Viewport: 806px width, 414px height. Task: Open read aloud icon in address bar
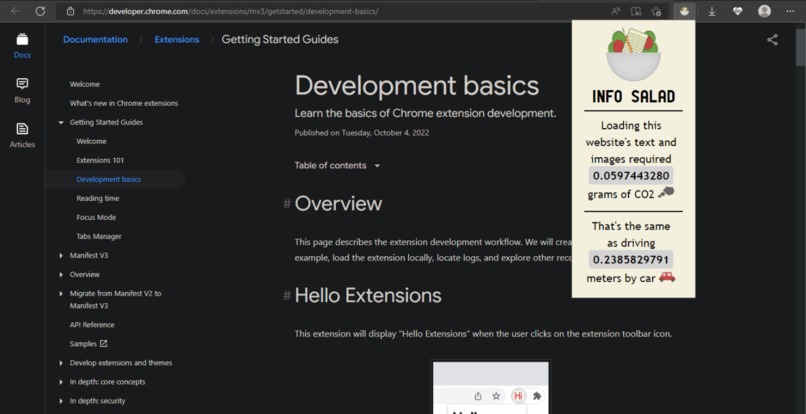[616, 11]
